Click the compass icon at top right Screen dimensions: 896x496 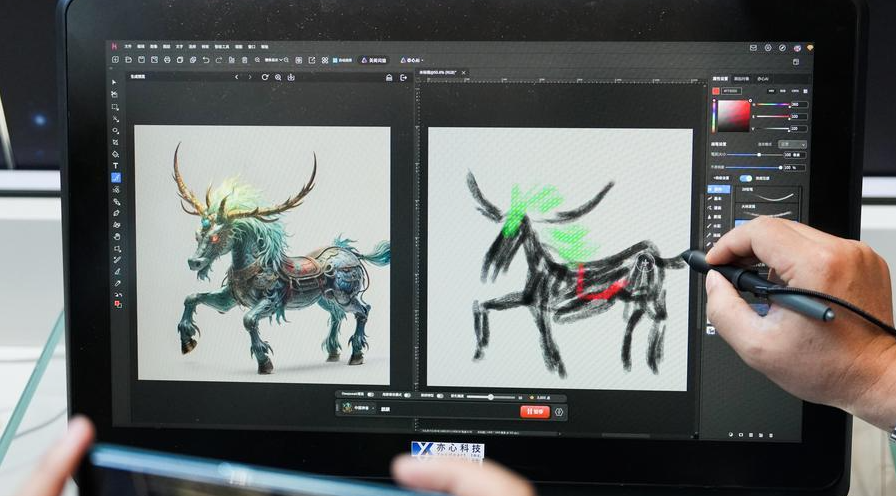(782, 48)
